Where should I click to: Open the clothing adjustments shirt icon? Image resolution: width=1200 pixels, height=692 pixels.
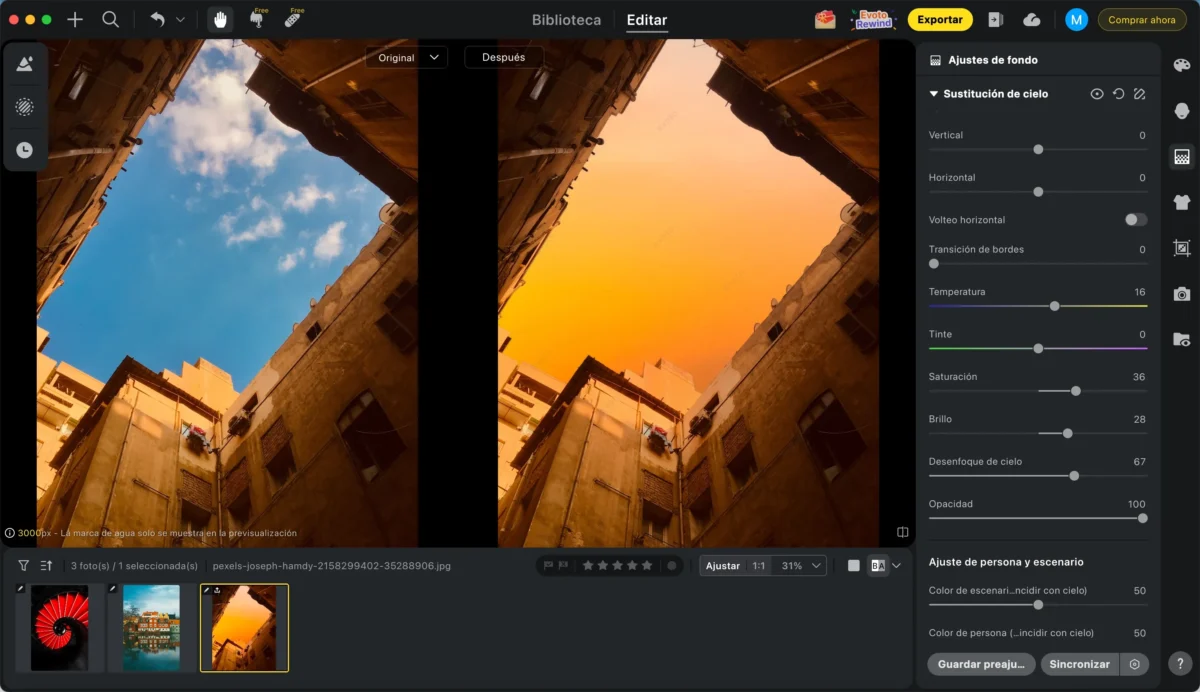(1181, 203)
